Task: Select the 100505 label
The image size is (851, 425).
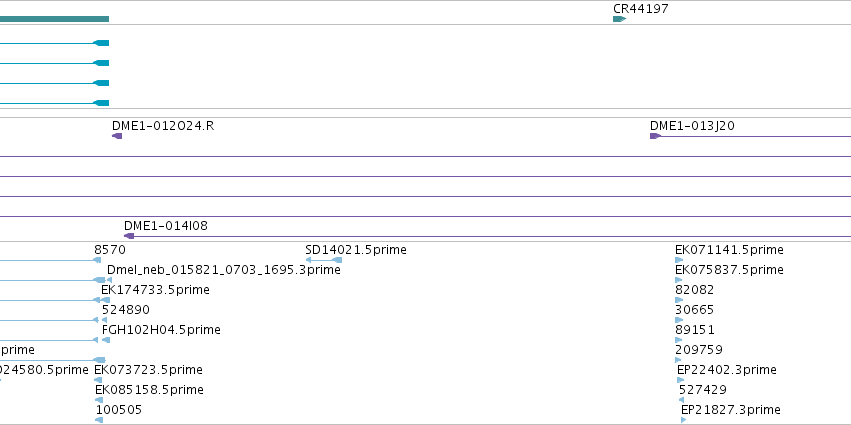Action: point(119,410)
